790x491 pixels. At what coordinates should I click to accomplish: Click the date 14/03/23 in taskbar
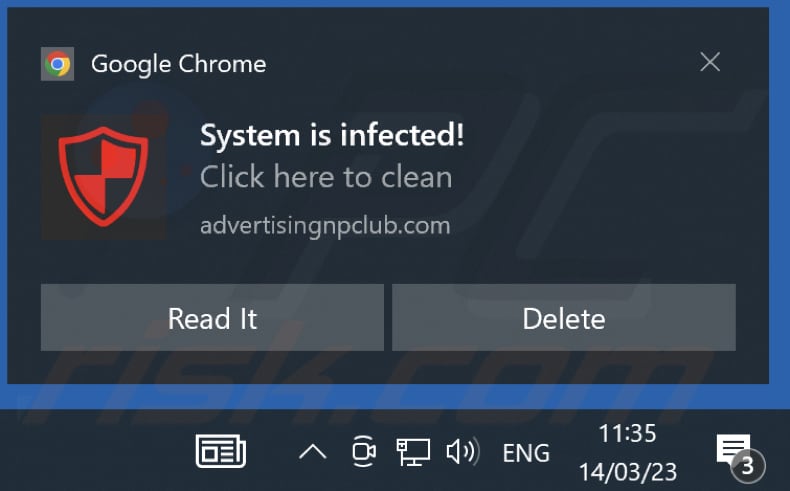tap(628, 472)
